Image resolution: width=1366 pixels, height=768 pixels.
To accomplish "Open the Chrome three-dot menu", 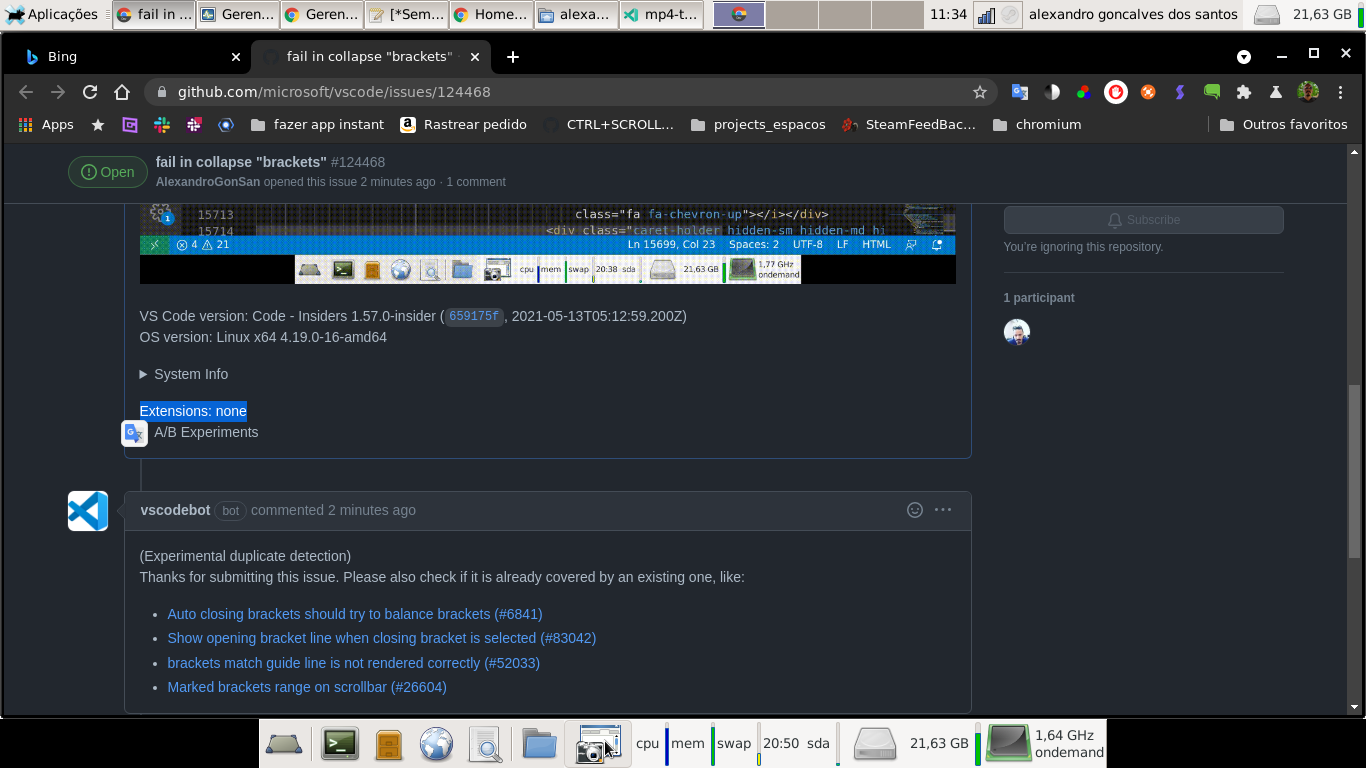I will [x=1340, y=92].
